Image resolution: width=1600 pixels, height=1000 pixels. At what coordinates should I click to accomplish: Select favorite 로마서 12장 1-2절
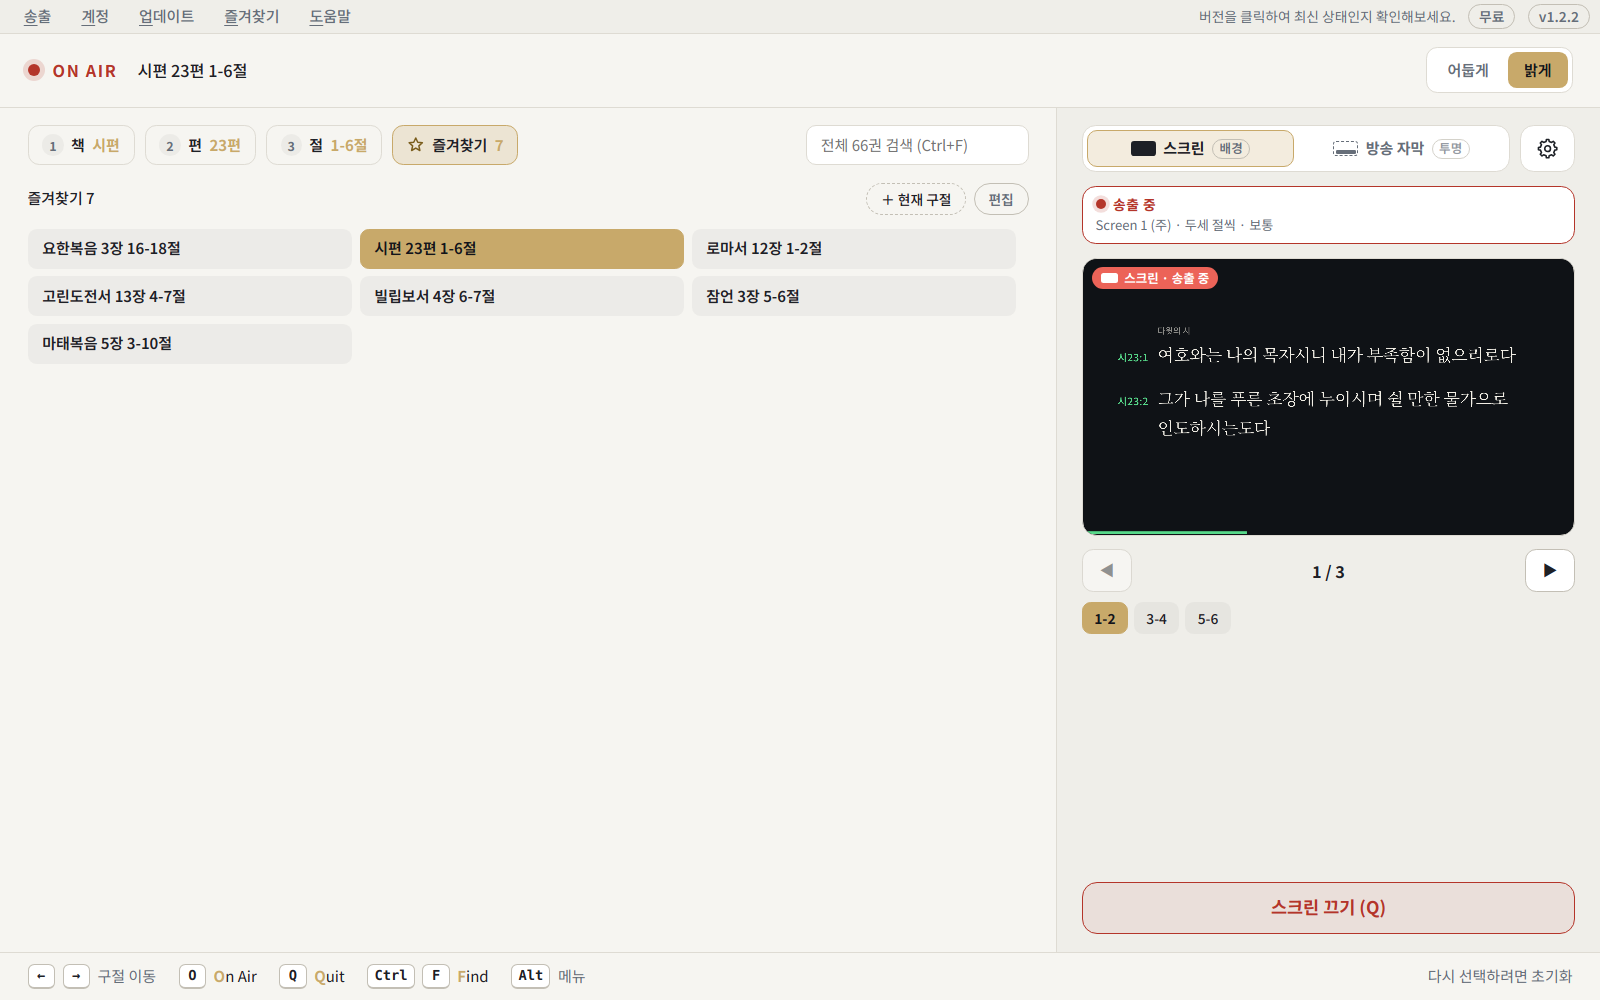[x=854, y=248]
